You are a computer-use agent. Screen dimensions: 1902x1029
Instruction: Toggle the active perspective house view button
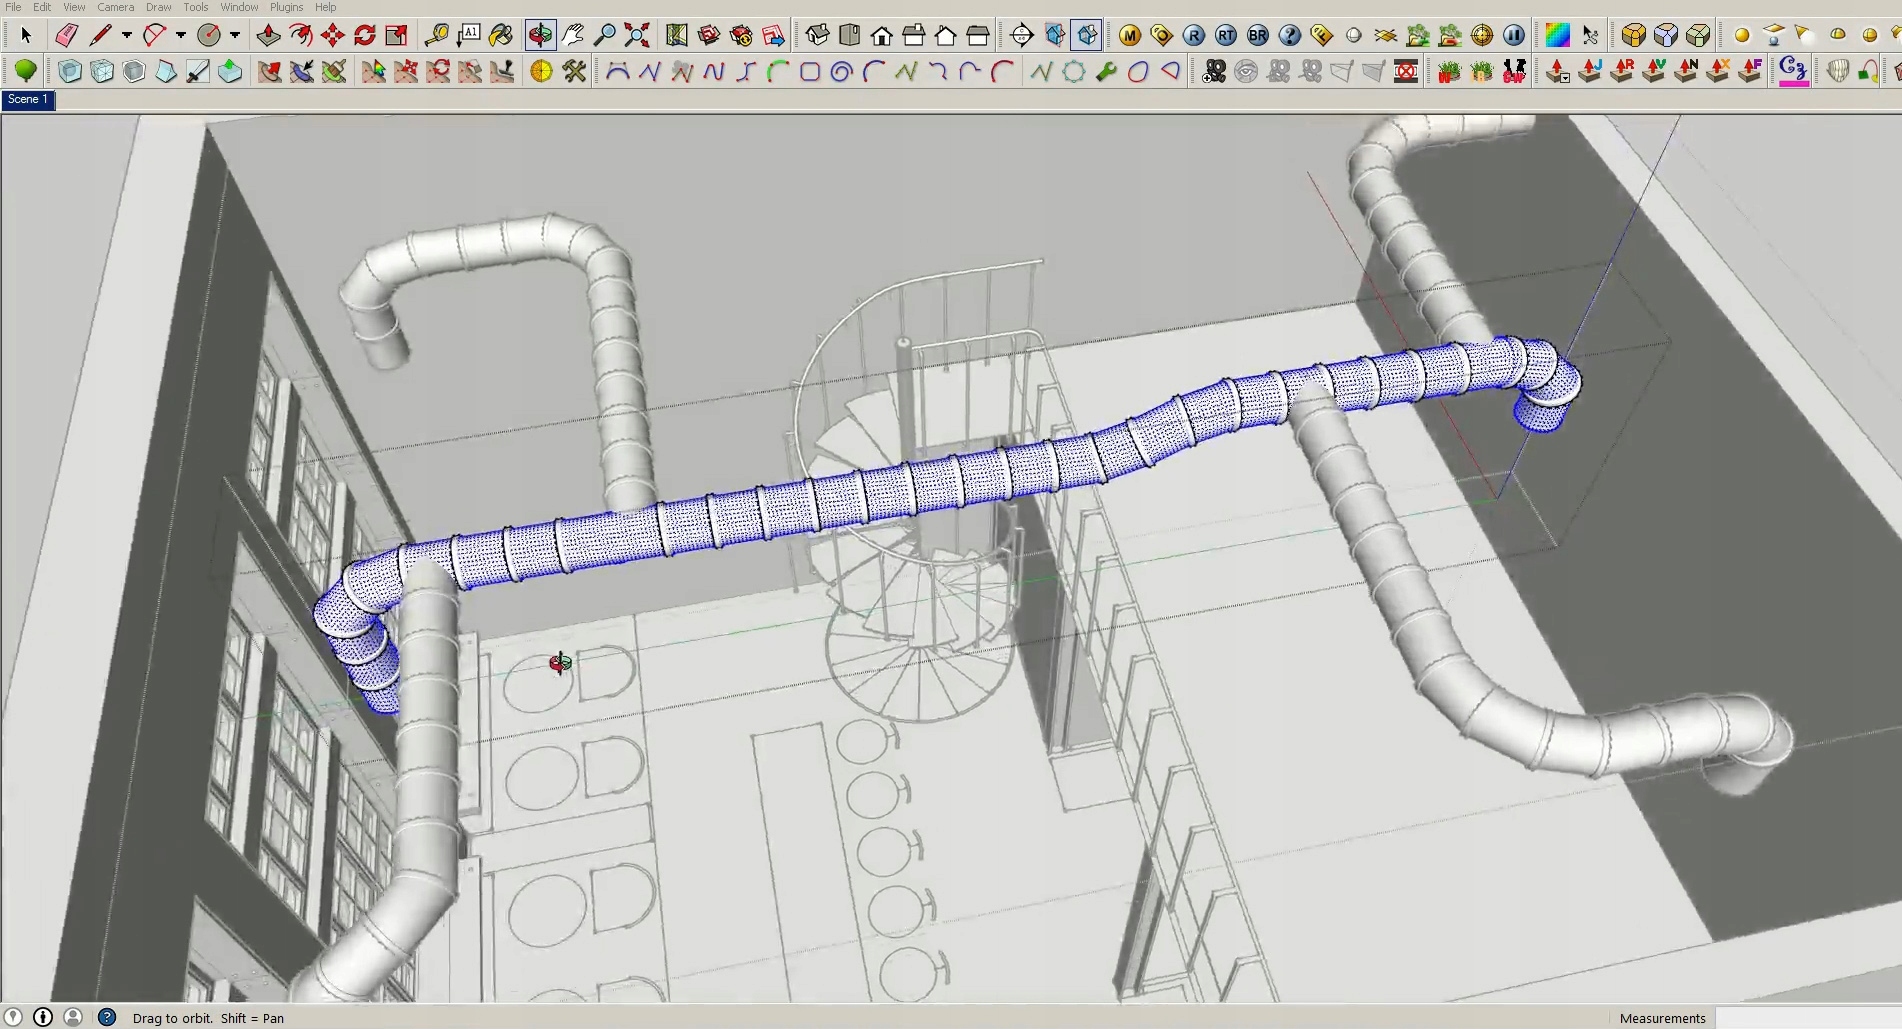coord(1086,36)
